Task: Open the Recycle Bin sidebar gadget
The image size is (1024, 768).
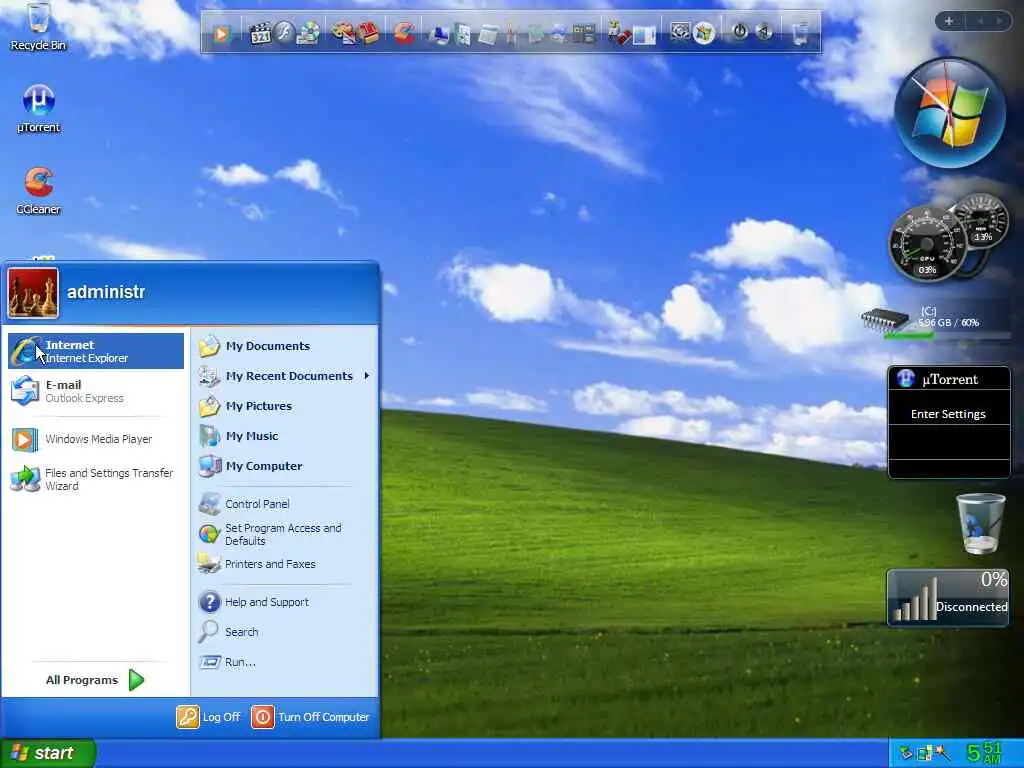Action: point(980,524)
